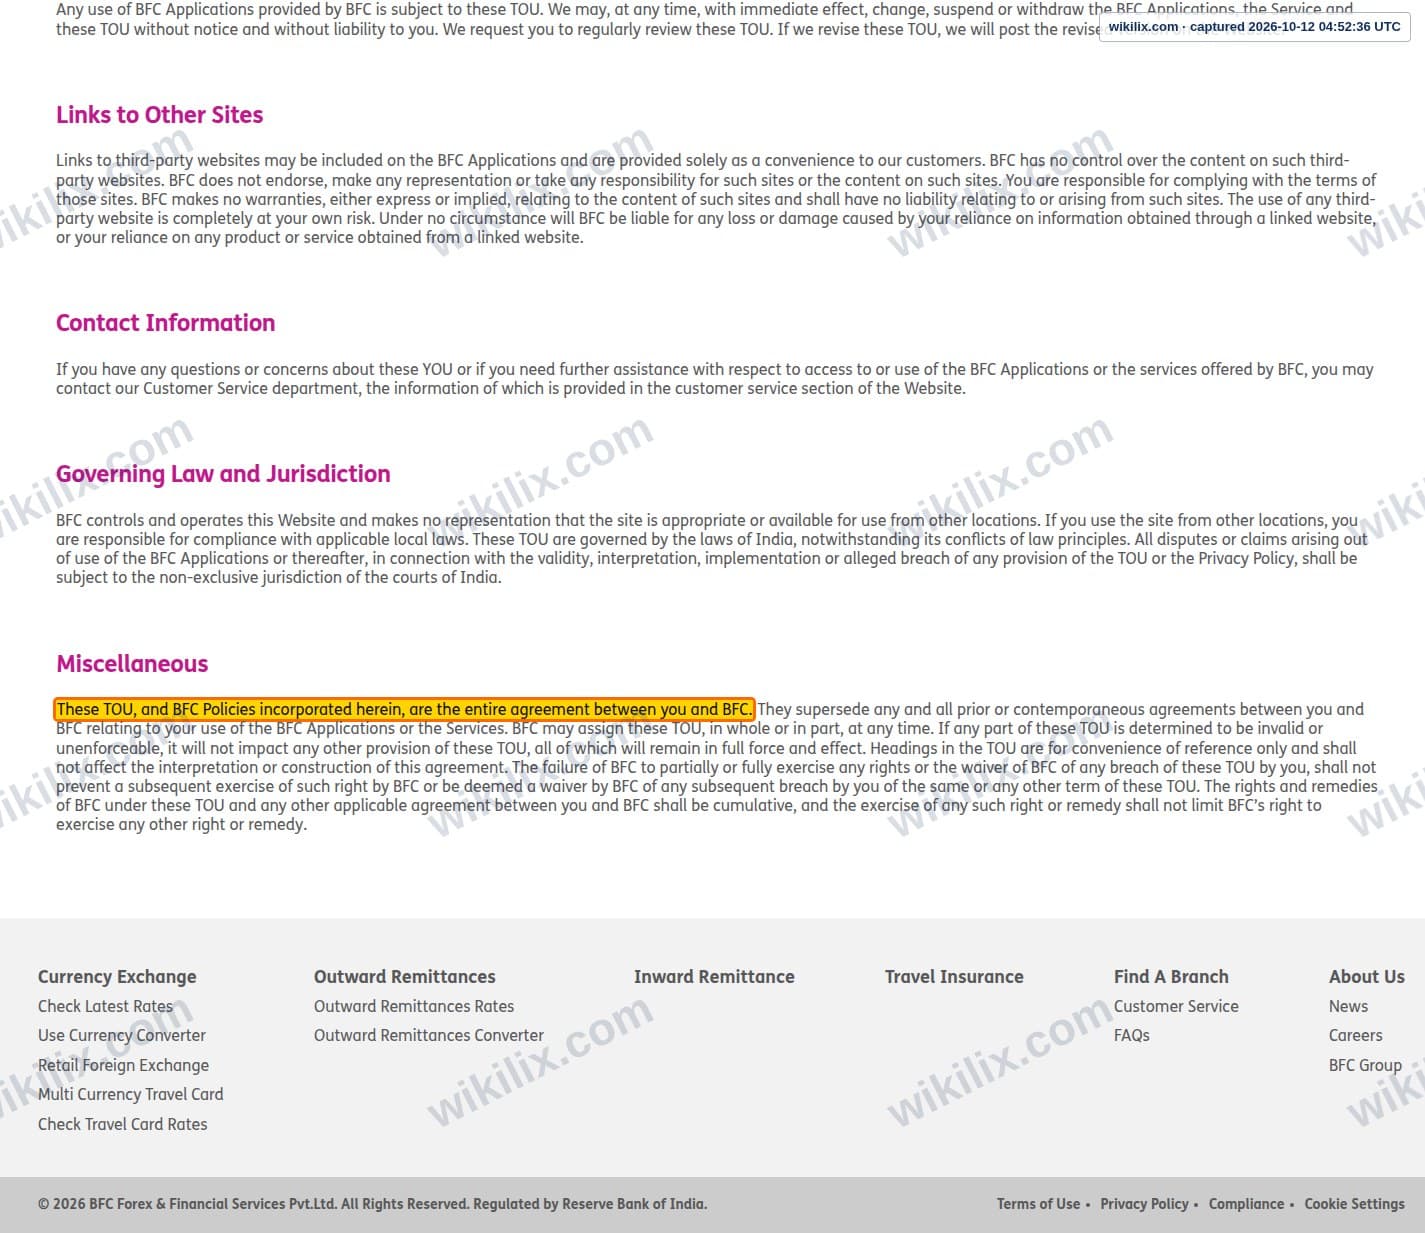Viewport: 1425px width, 1233px height.
Task: Open Inward Remittance footer link
Action: tap(714, 977)
